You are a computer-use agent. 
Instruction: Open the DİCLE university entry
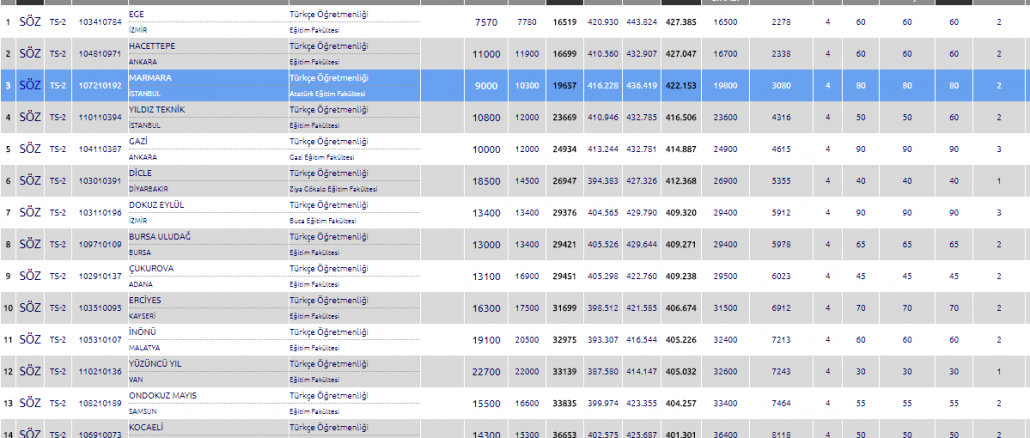coord(139,173)
